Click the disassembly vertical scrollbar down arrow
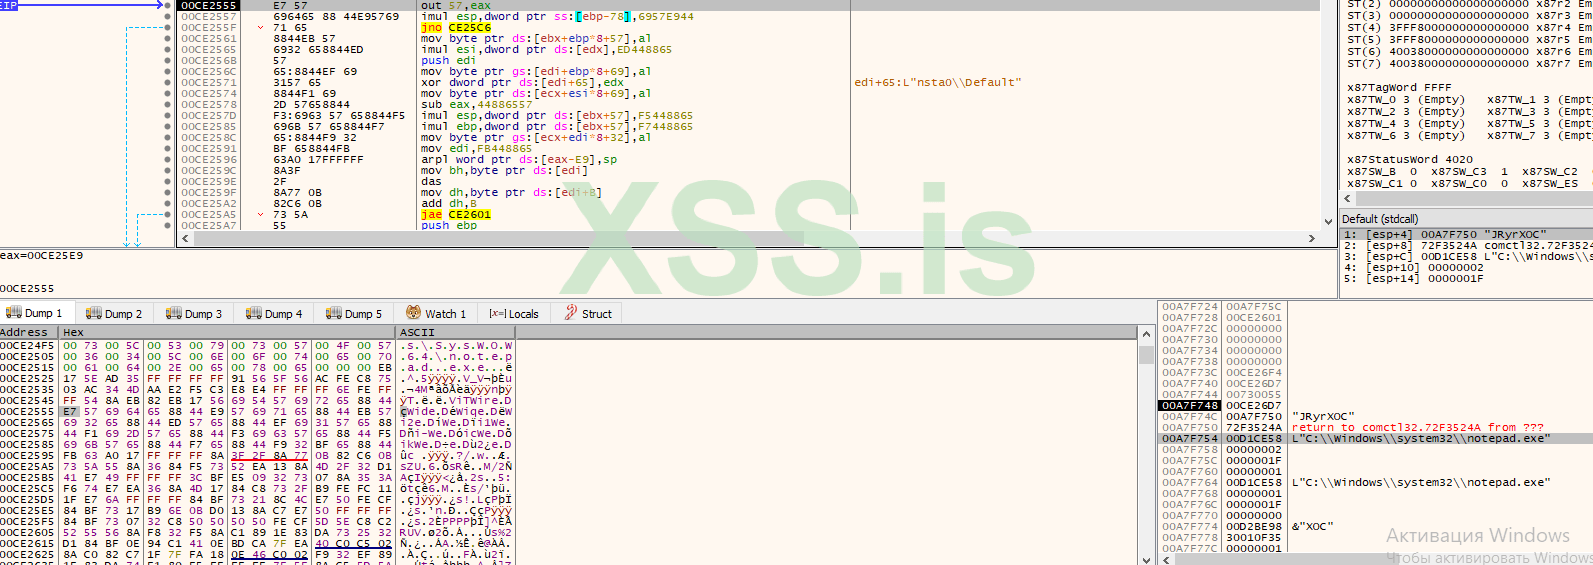 coord(1328,222)
